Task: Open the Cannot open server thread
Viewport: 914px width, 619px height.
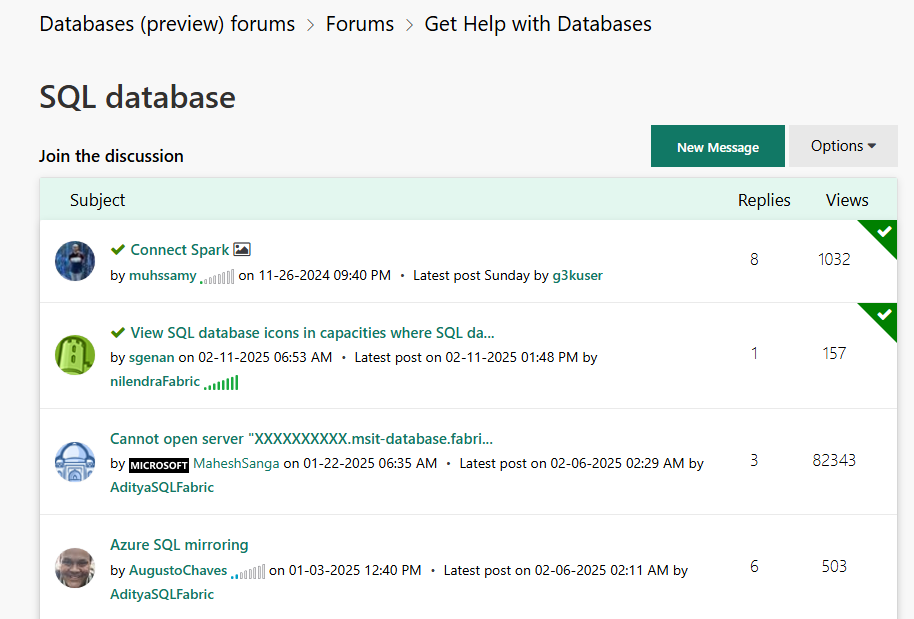Action: click(x=301, y=439)
